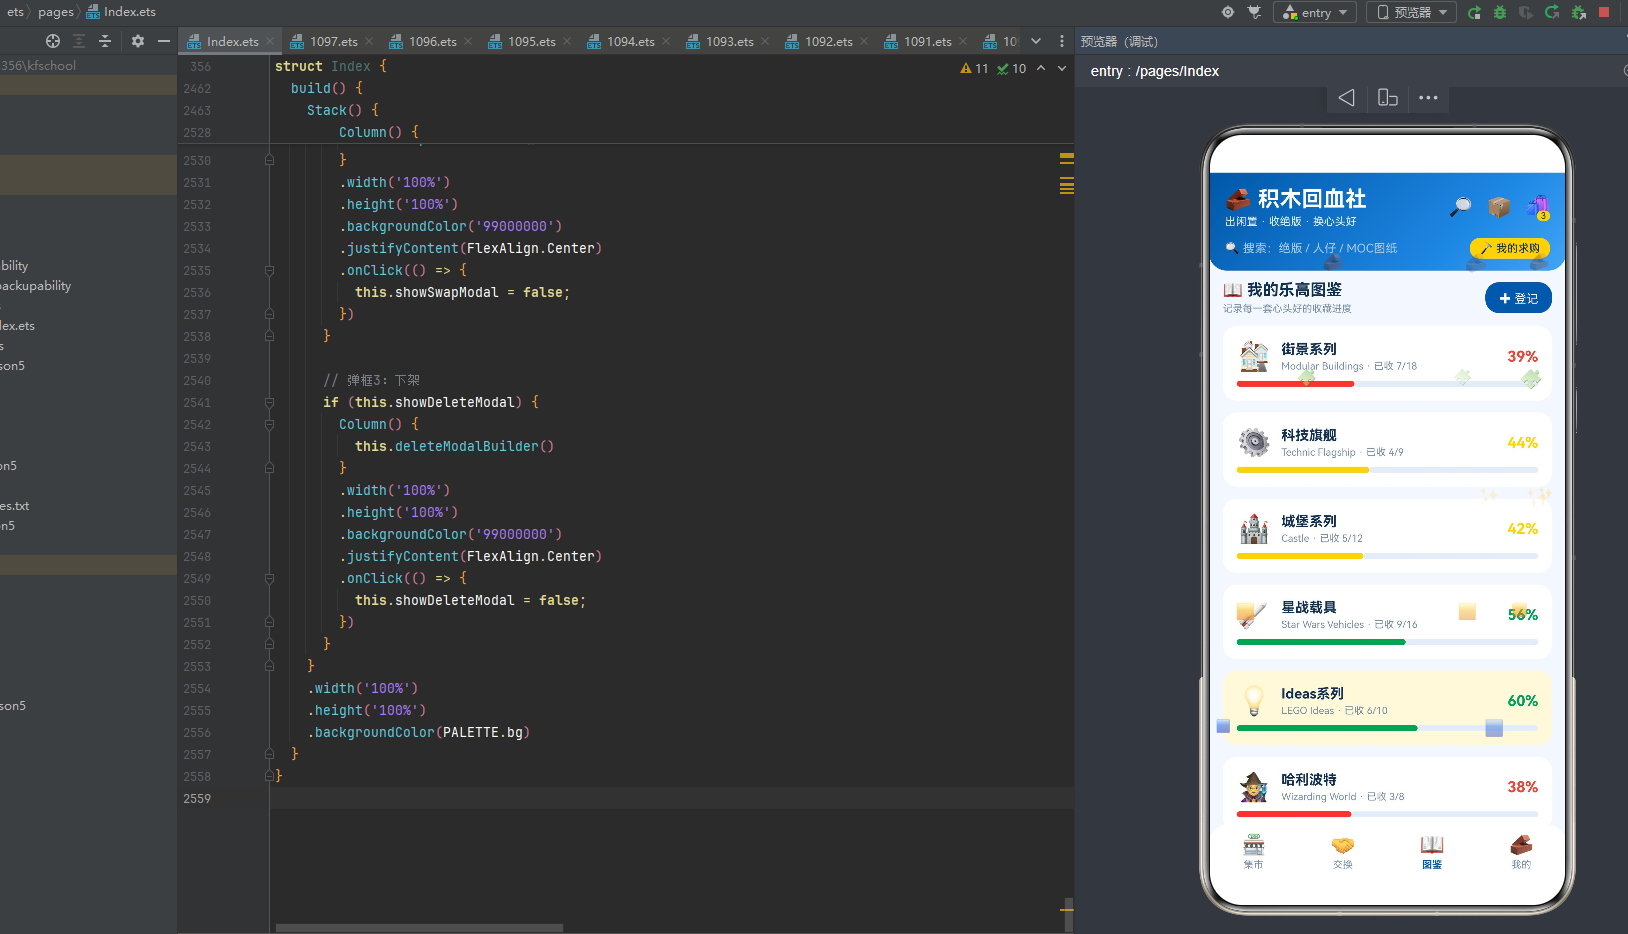Click the locate-target crosshair icon in the top toolbar

[x=1228, y=12]
